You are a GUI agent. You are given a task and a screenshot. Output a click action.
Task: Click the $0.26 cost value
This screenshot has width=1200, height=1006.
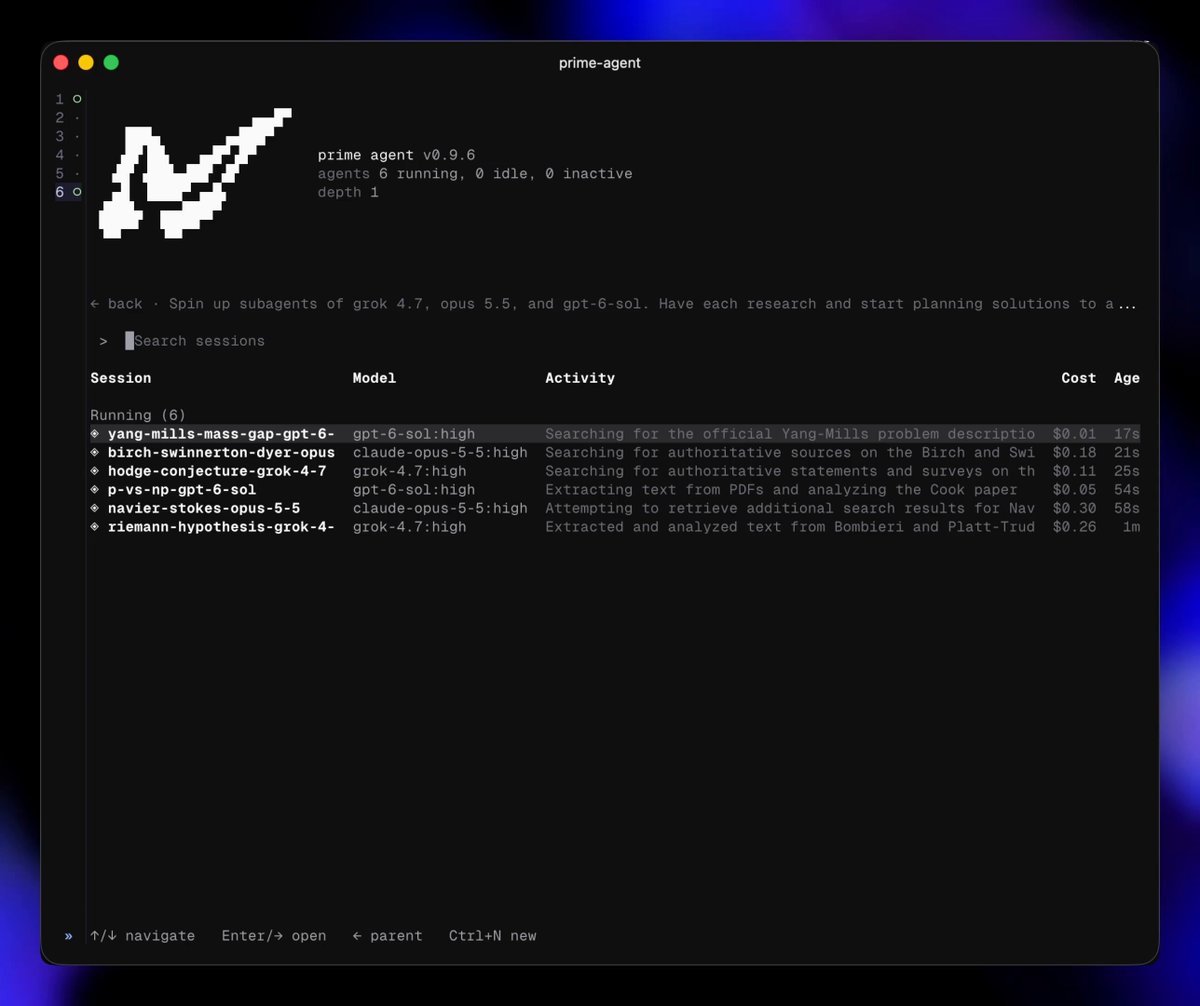coord(1075,527)
